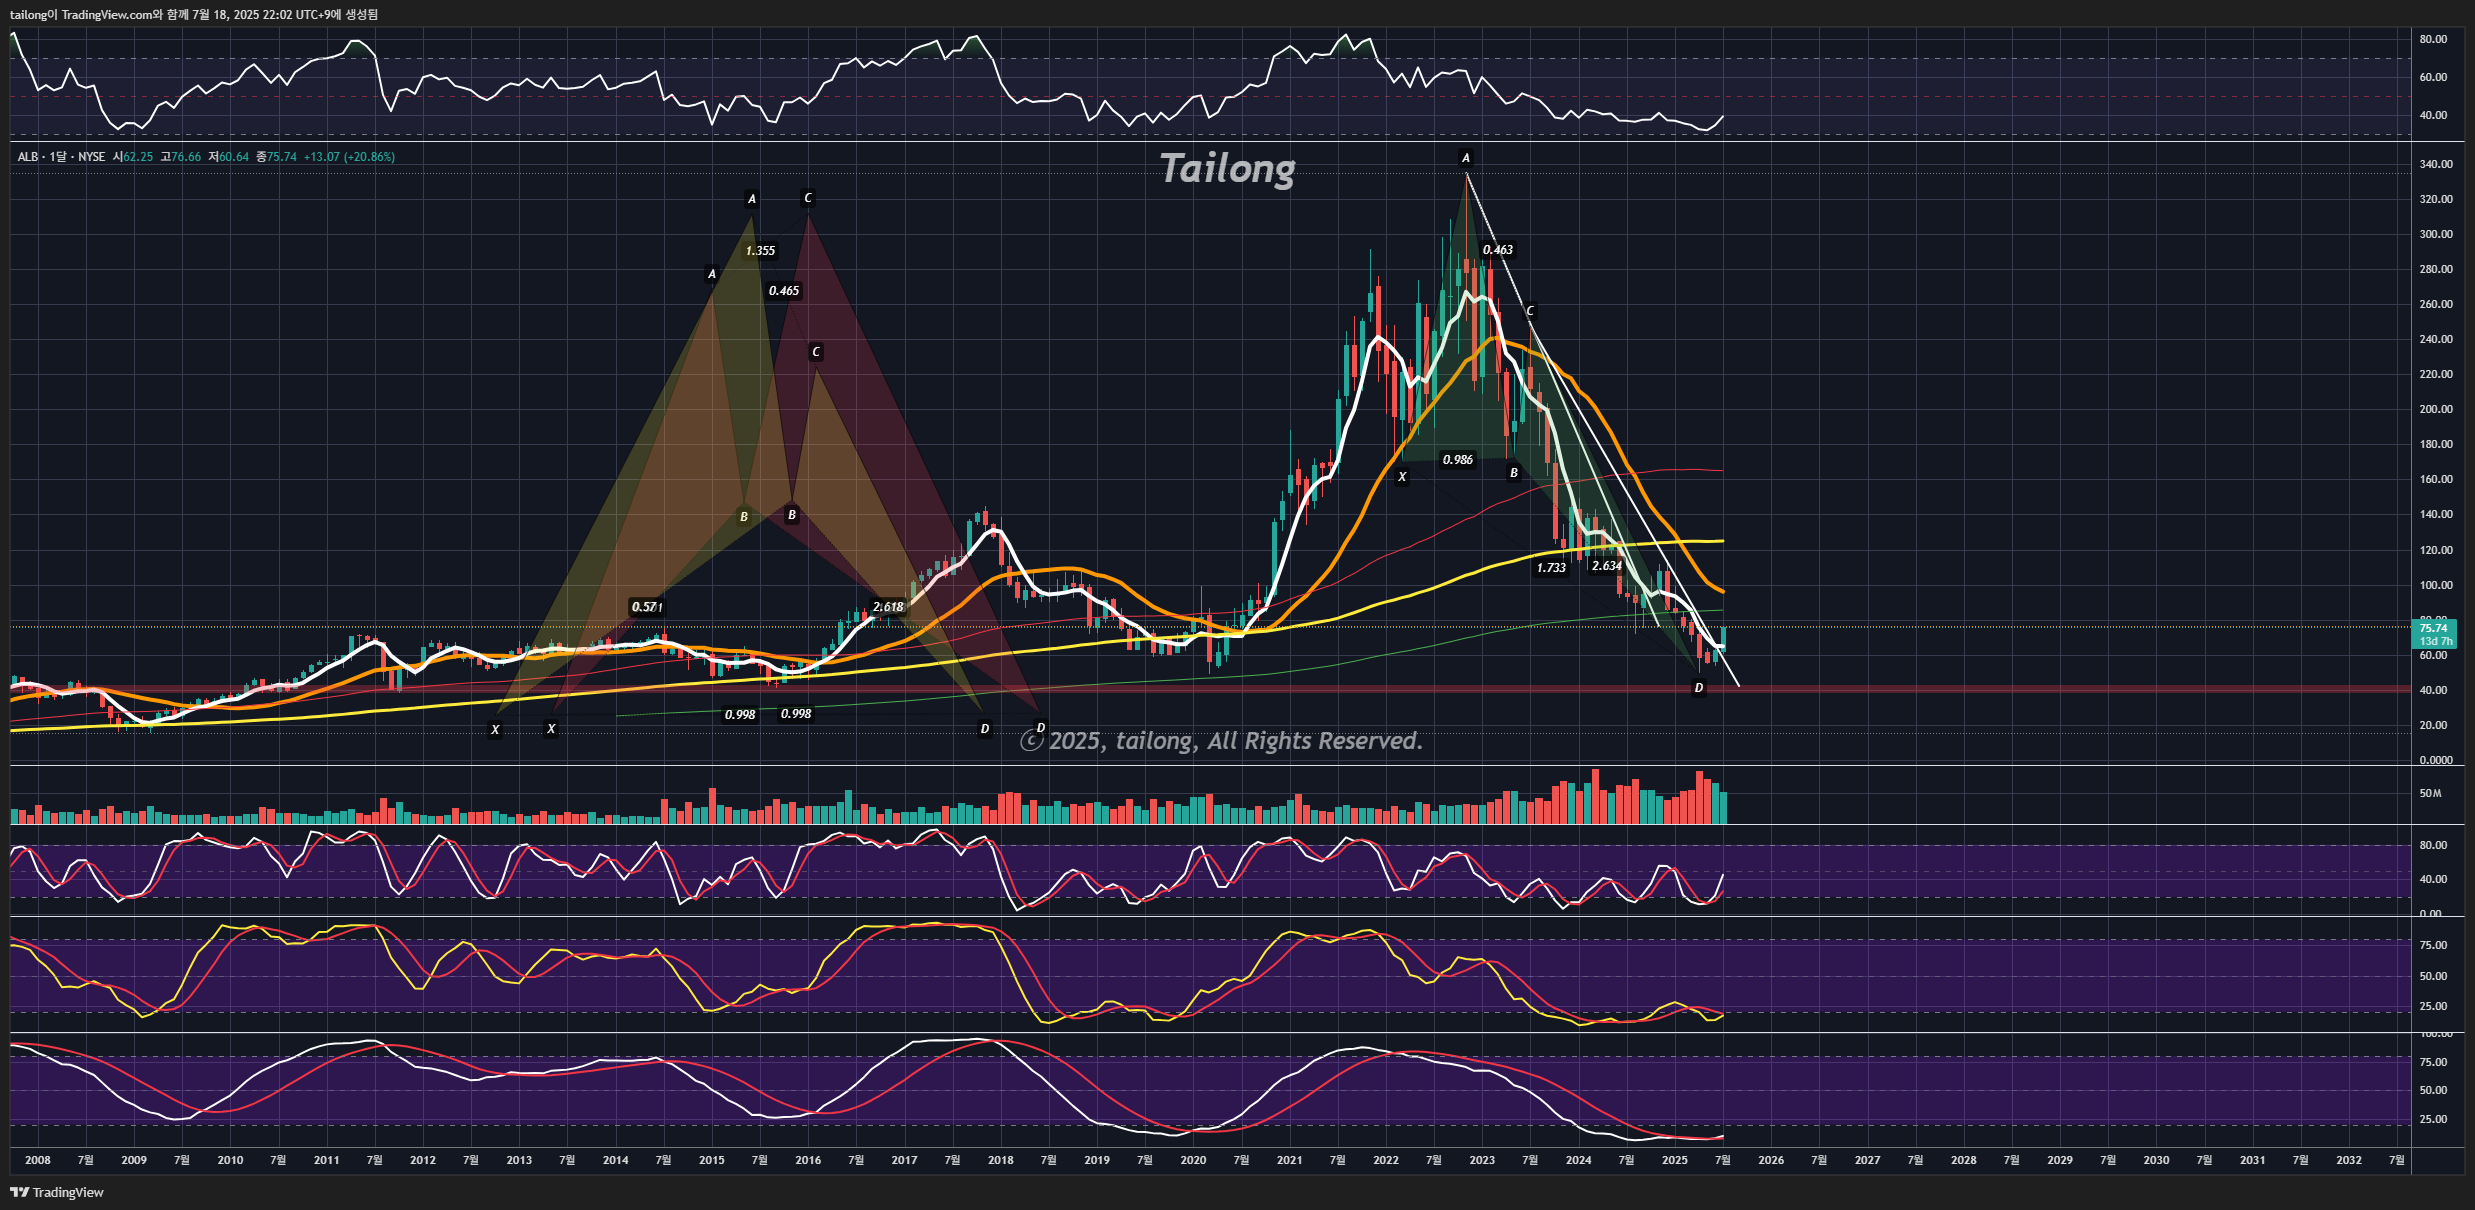Viewport: 2475px width, 1210px height.
Task: Select the 2.634 ratio label near 2024
Action: [x=1606, y=566]
